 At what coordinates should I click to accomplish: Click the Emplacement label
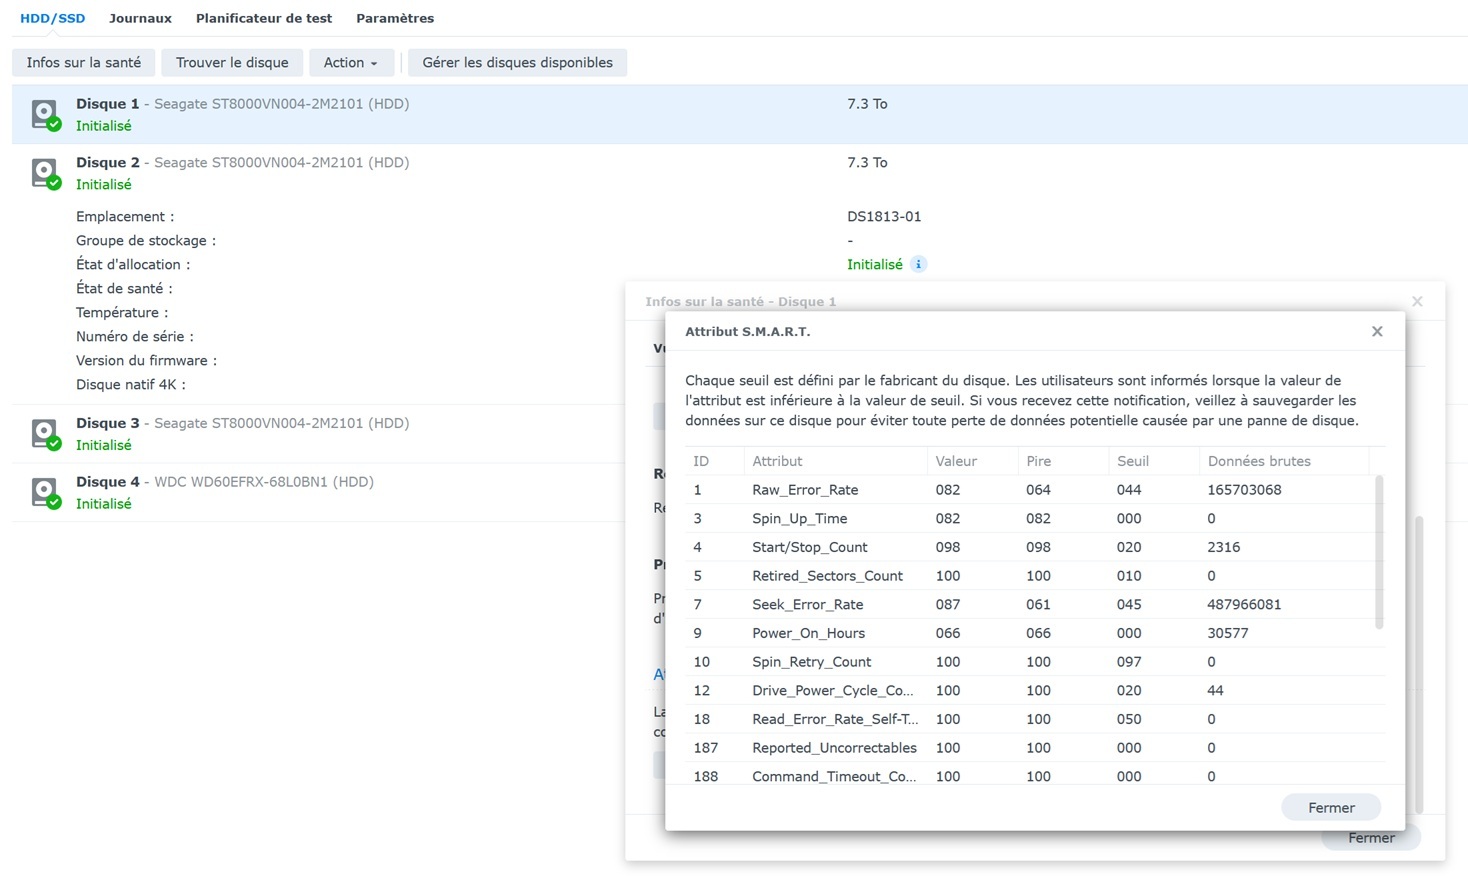coord(125,216)
